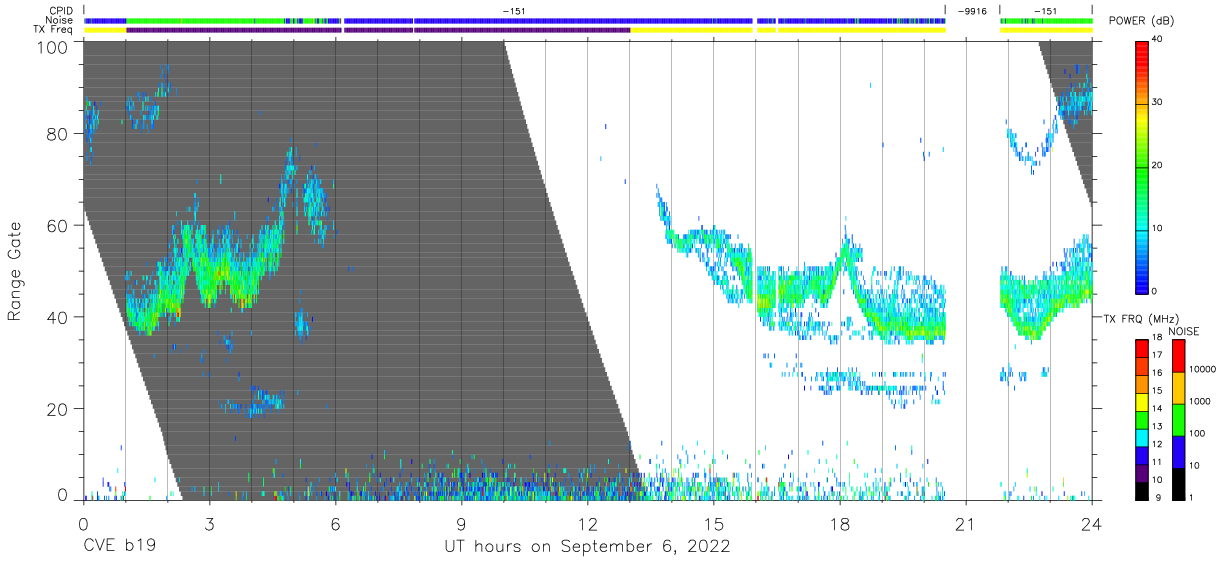The width and height of the screenshot is (1228, 567).
Task: Click the black segment of the NOISE colorbar
Action: tap(1178, 483)
